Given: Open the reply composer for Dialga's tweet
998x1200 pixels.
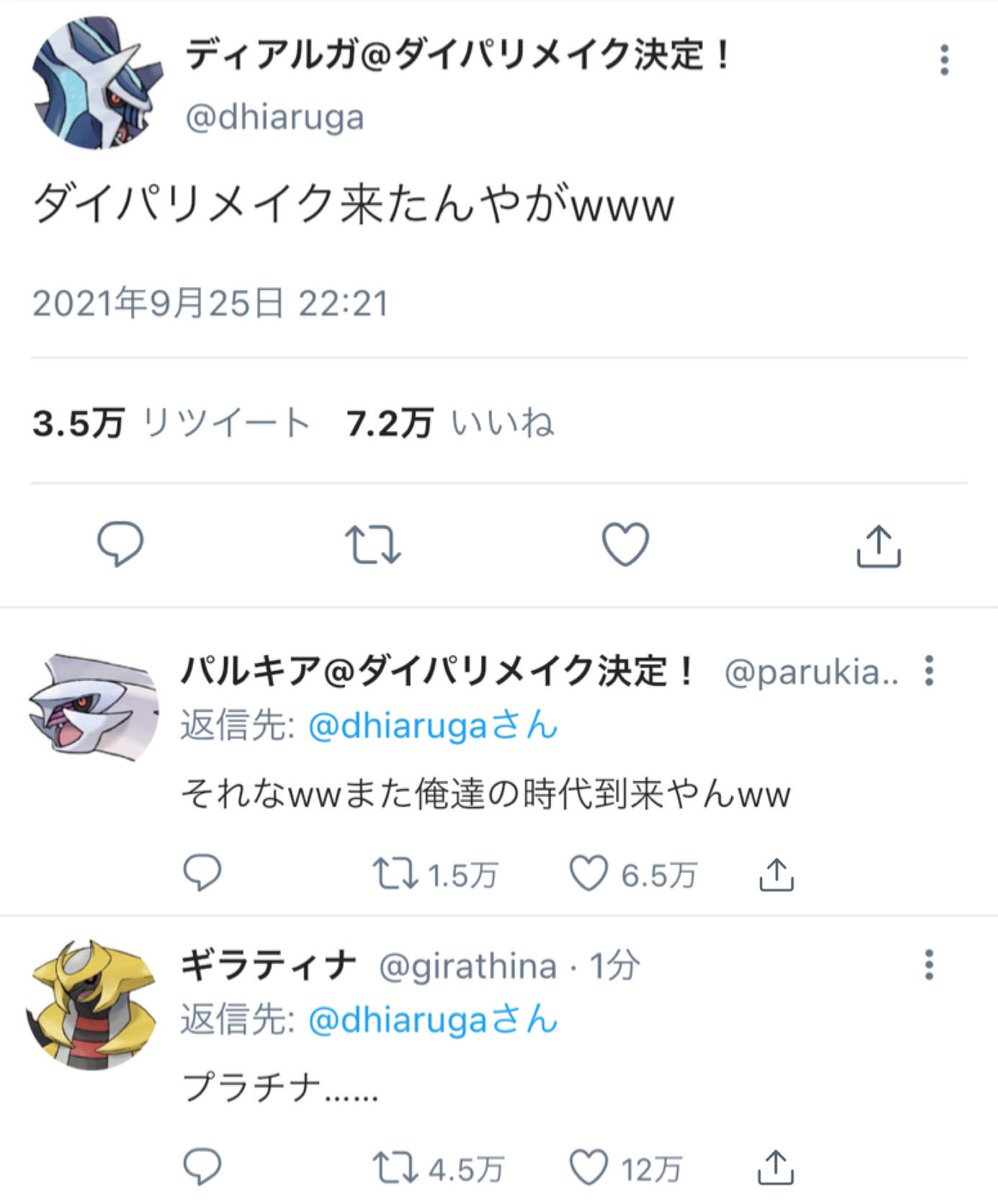Looking at the screenshot, I should [120, 545].
